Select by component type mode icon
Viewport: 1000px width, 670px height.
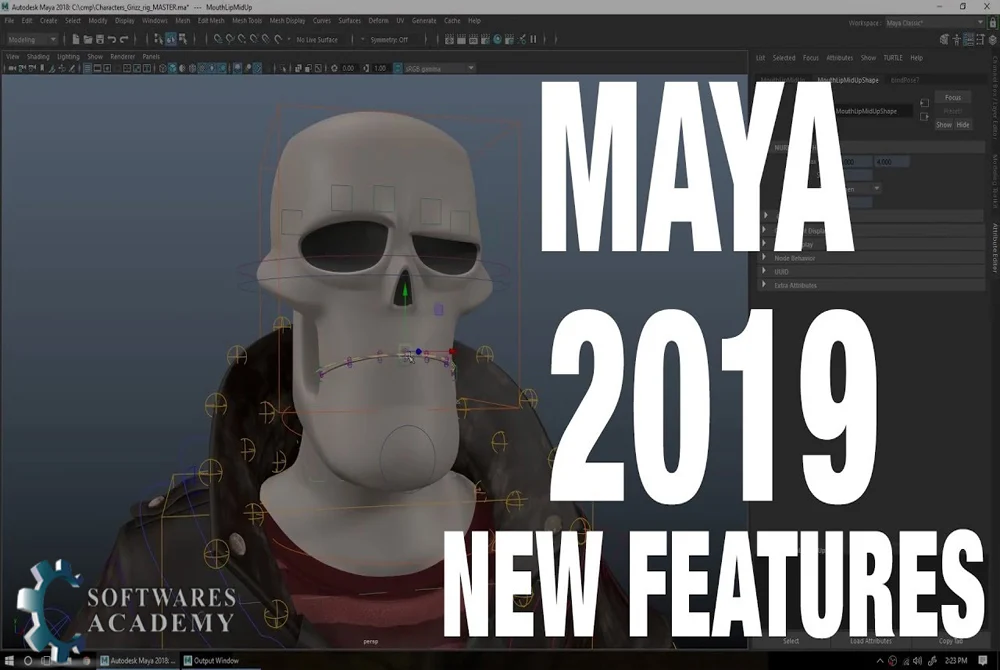point(183,40)
